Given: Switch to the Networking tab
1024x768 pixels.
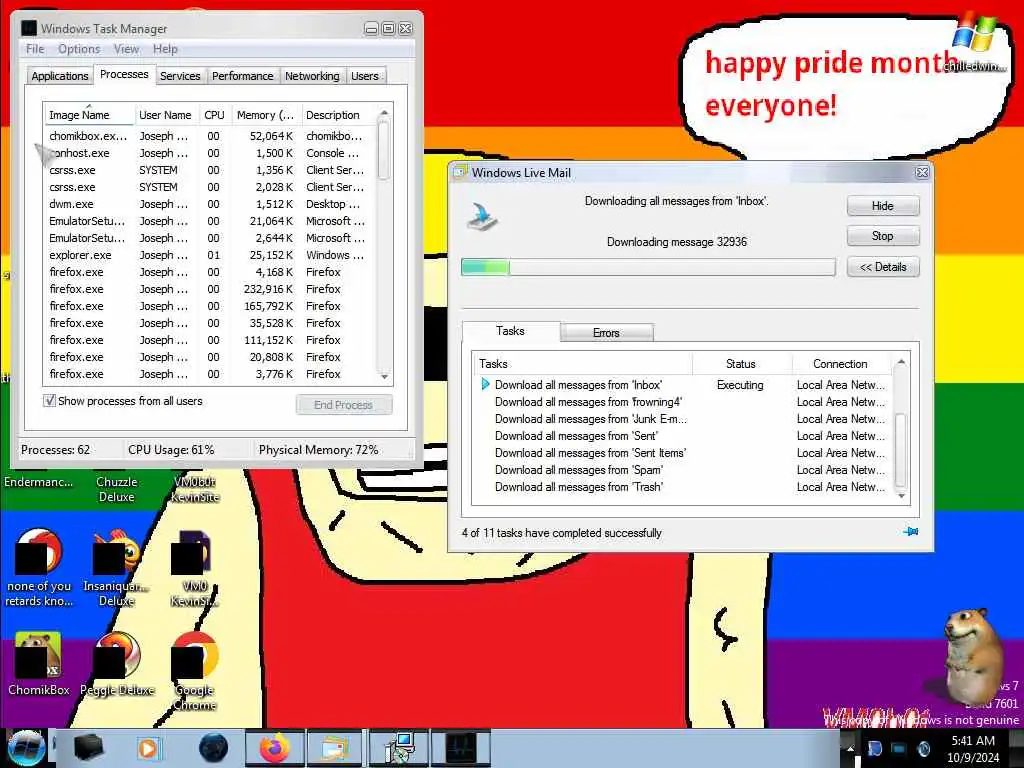Looking at the screenshot, I should 312,76.
